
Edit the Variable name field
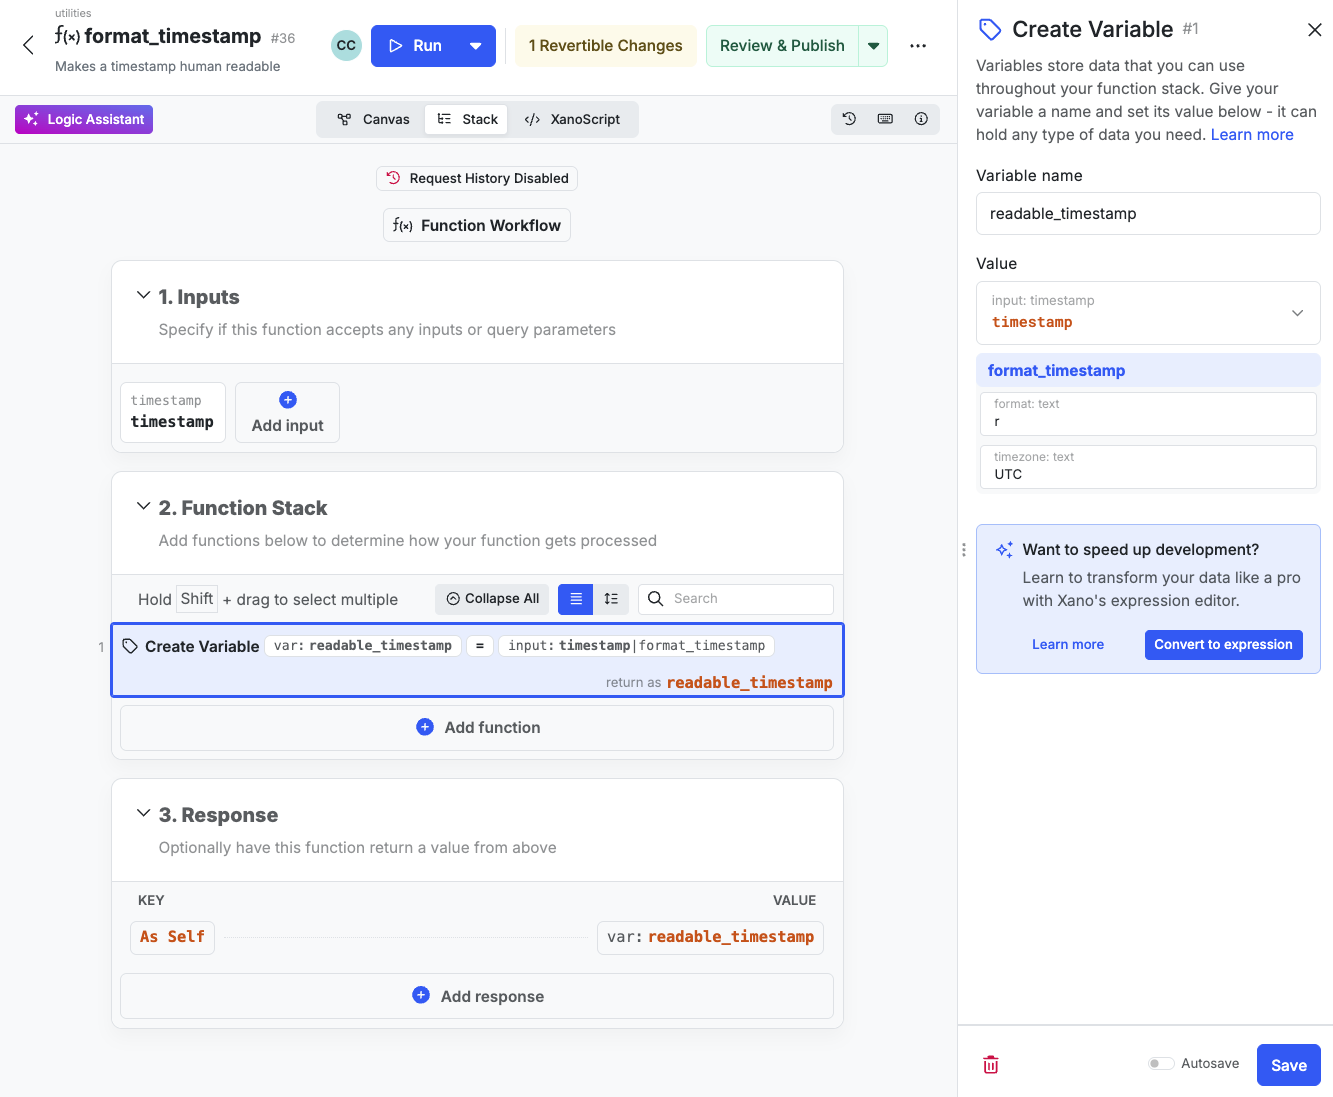point(1148,214)
